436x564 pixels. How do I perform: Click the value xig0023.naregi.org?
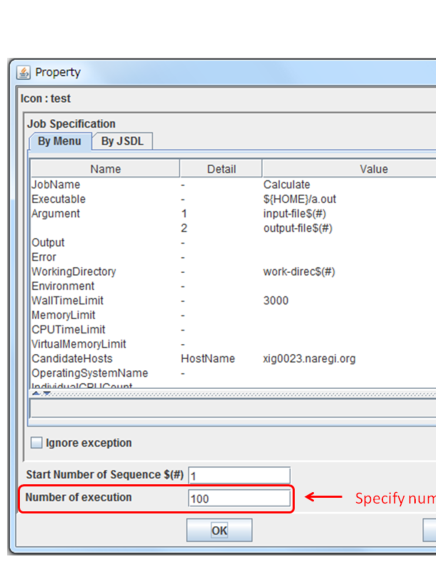tap(309, 359)
